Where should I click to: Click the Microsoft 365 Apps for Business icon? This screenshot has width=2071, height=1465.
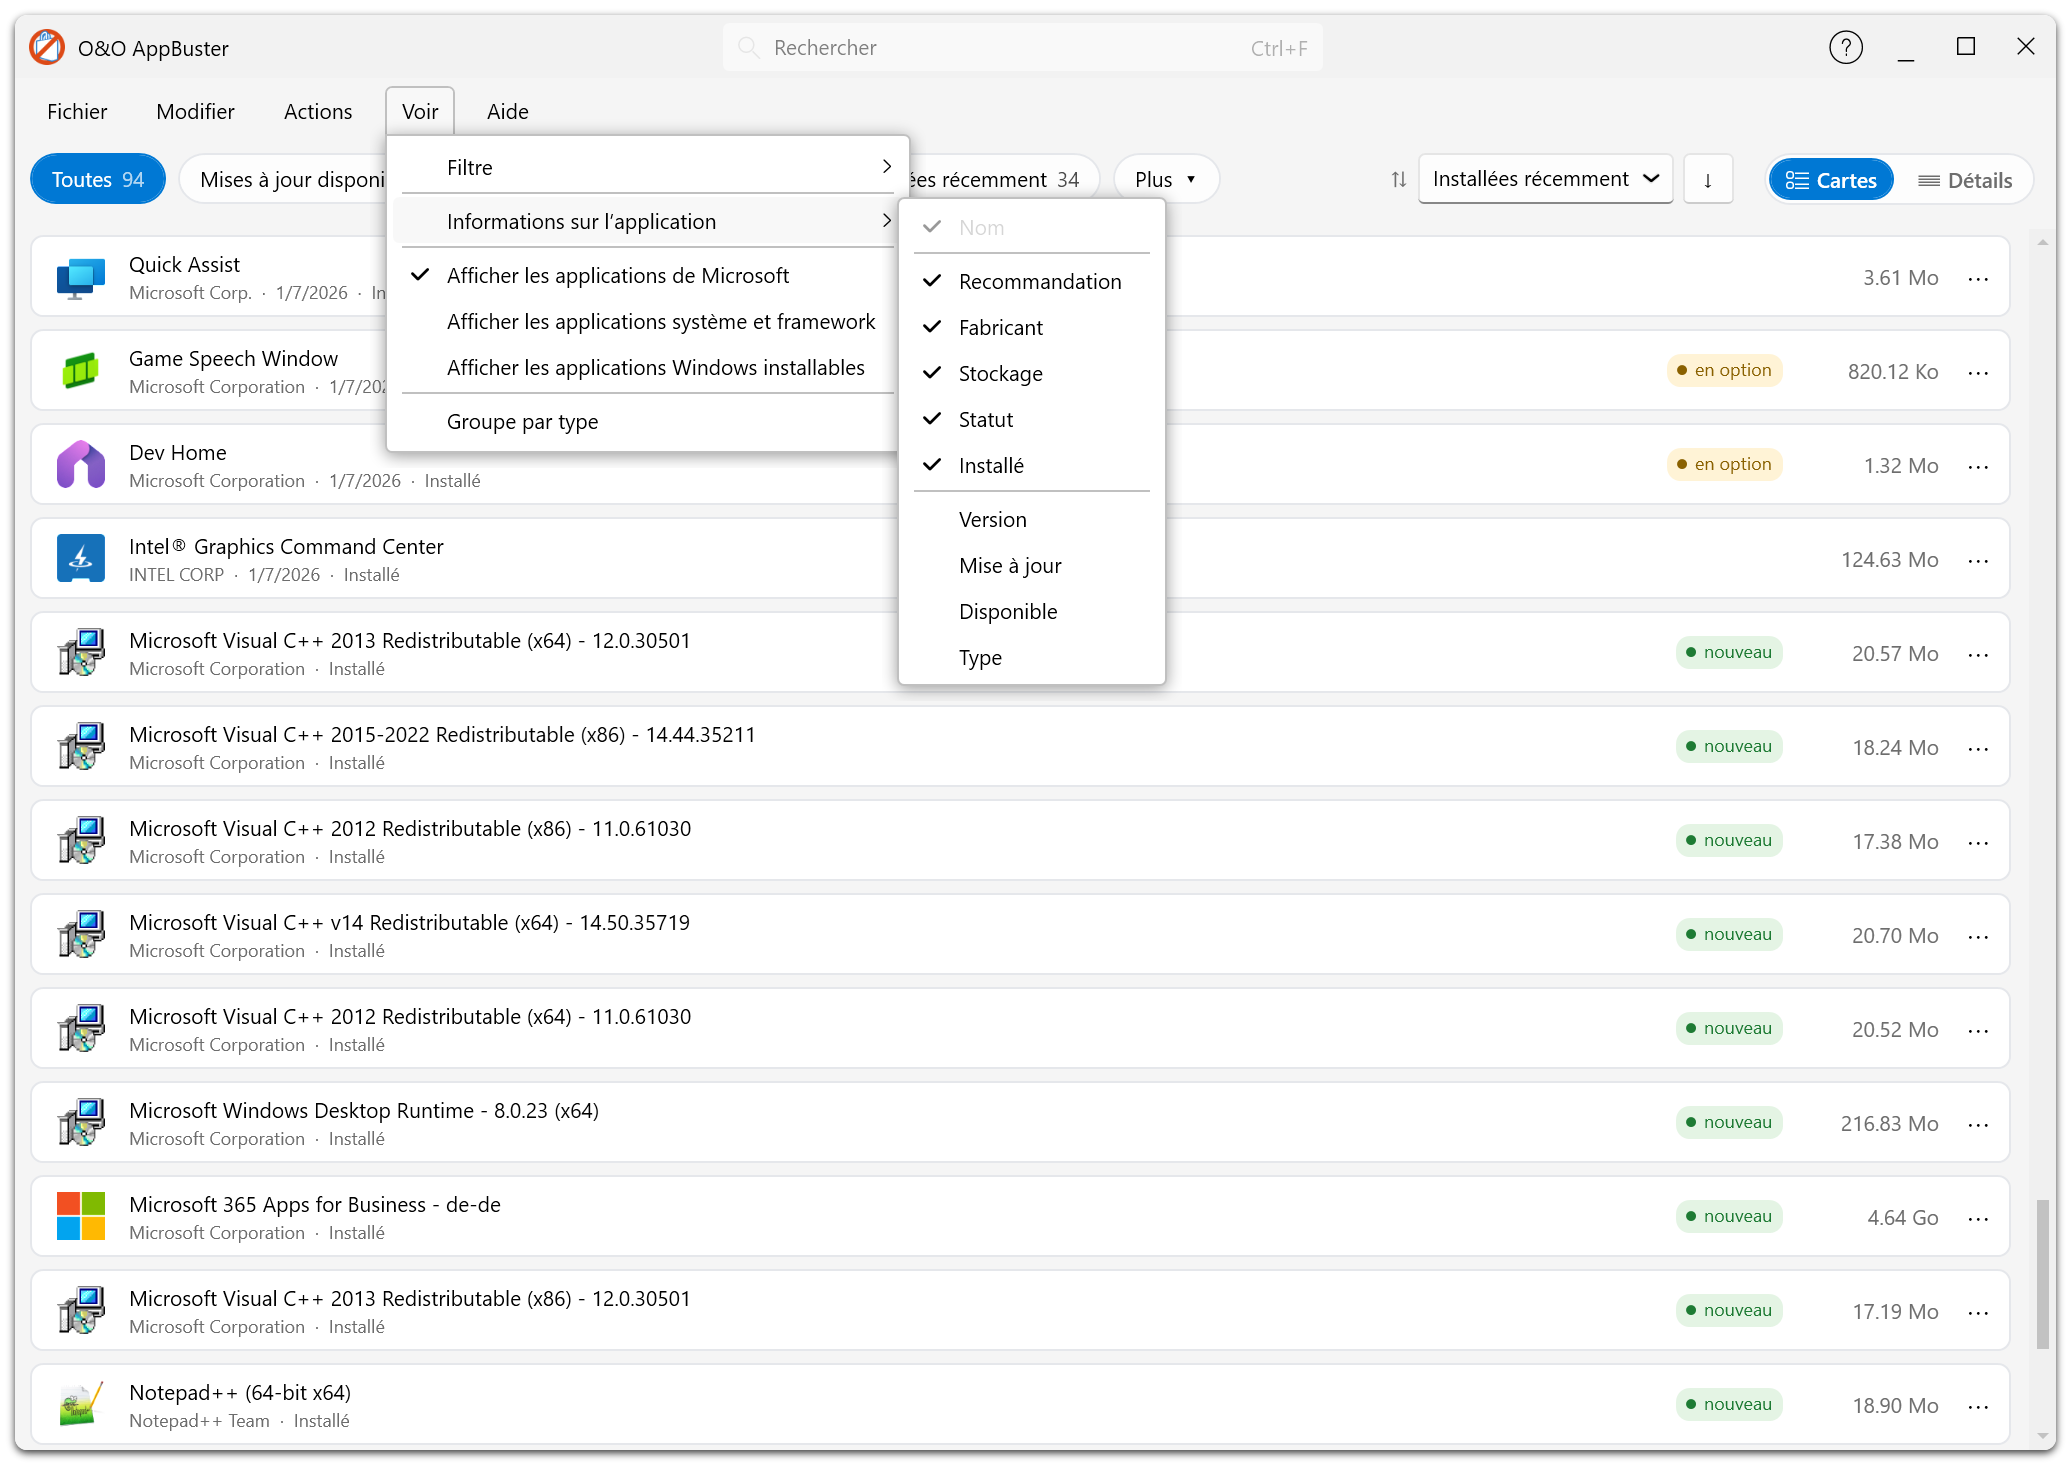[x=81, y=1217]
